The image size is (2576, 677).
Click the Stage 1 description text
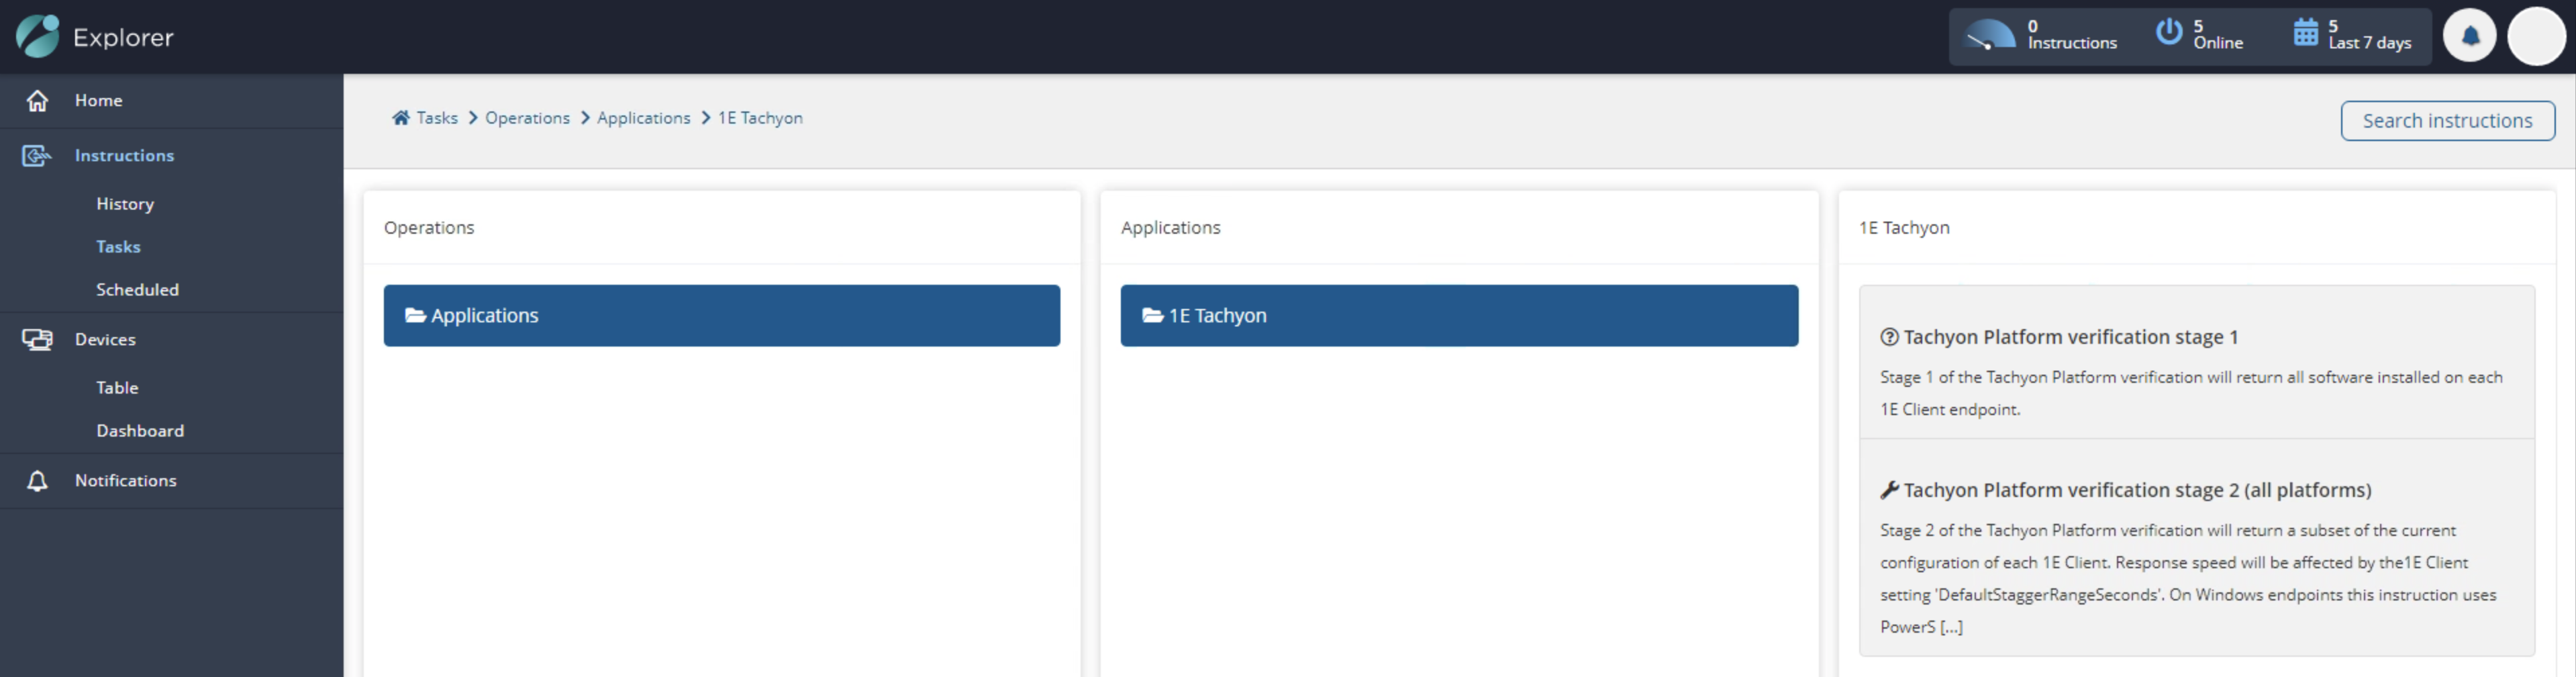(2190, 393)
